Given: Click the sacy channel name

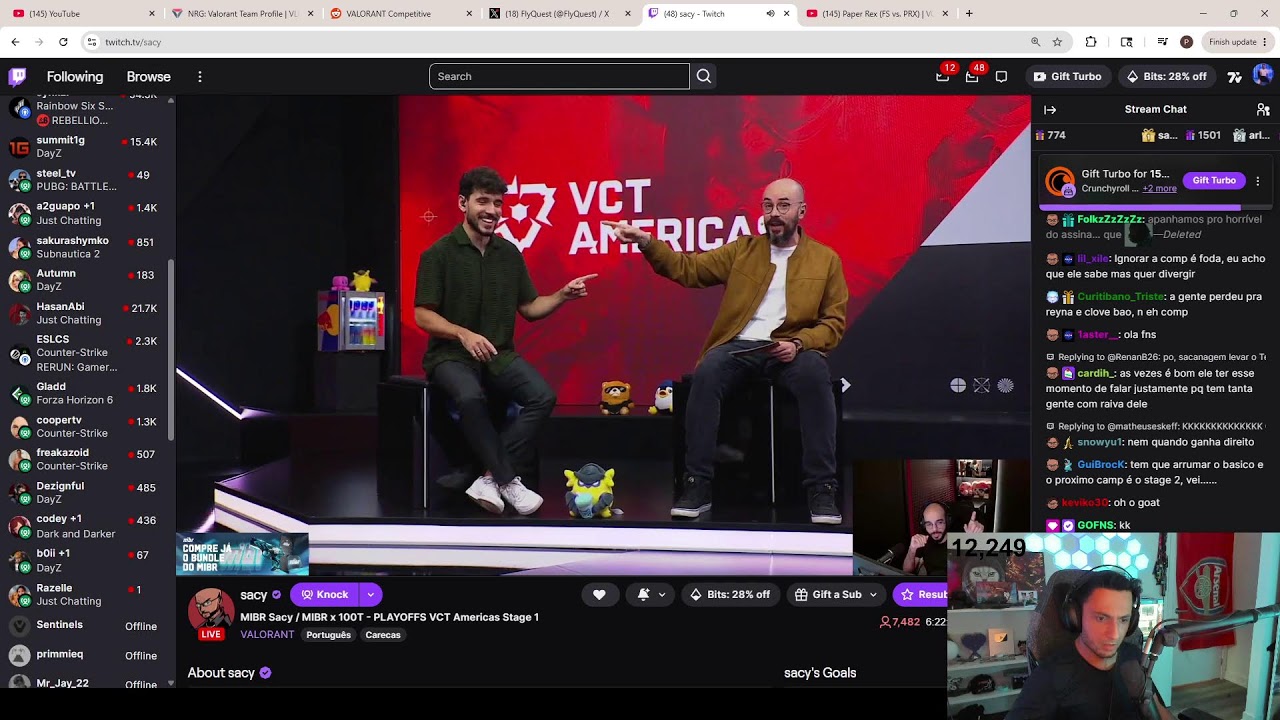Looking at the screenshot, I should click(x=254, y=594).
